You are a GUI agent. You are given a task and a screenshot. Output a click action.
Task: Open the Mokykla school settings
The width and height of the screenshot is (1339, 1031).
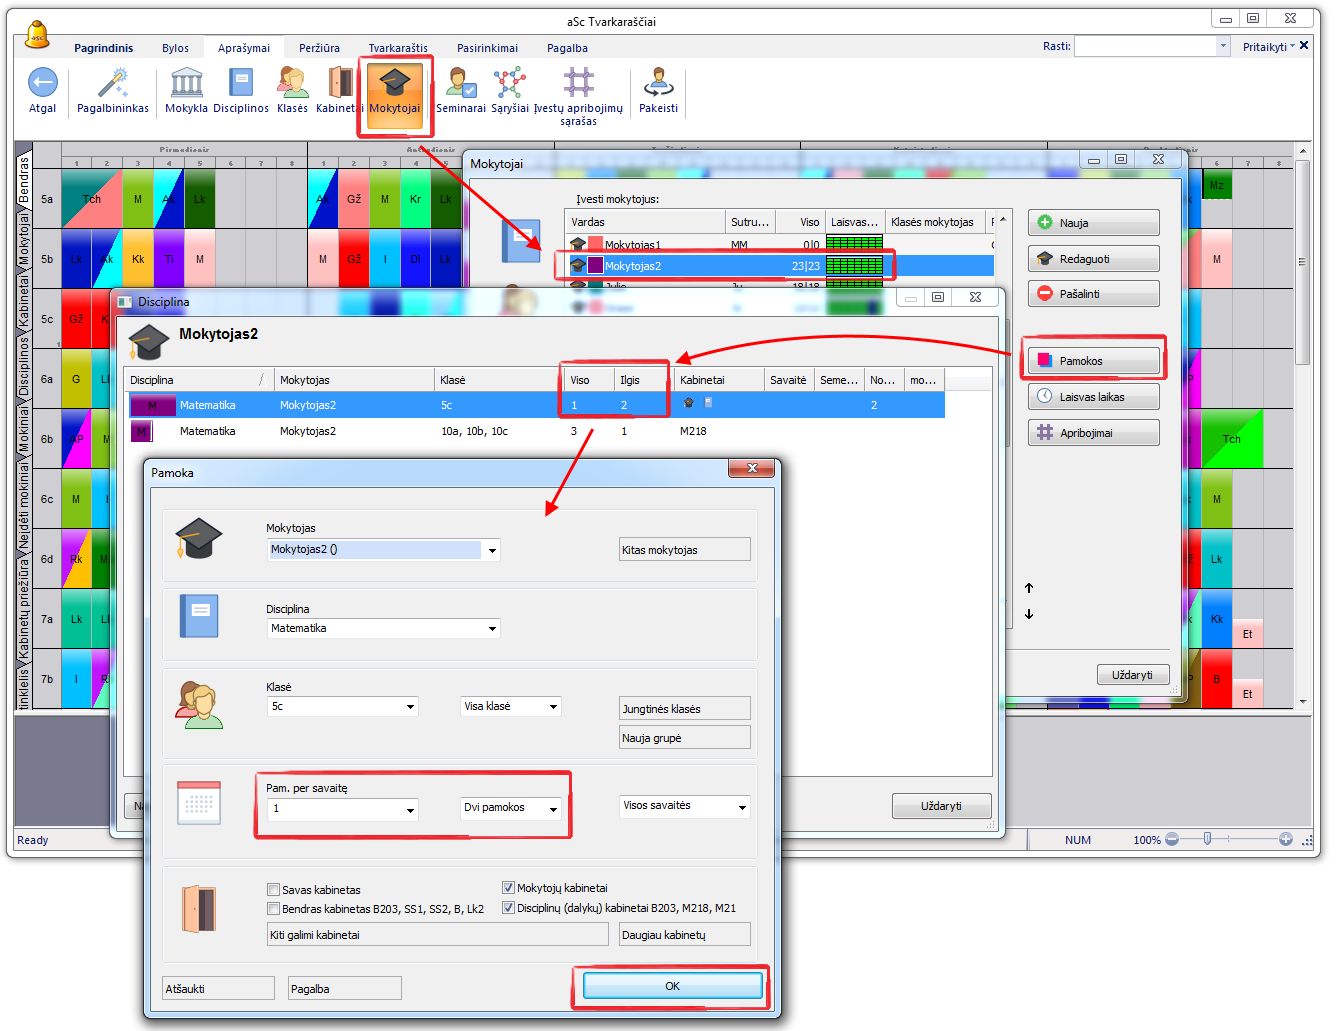point(186,83)
